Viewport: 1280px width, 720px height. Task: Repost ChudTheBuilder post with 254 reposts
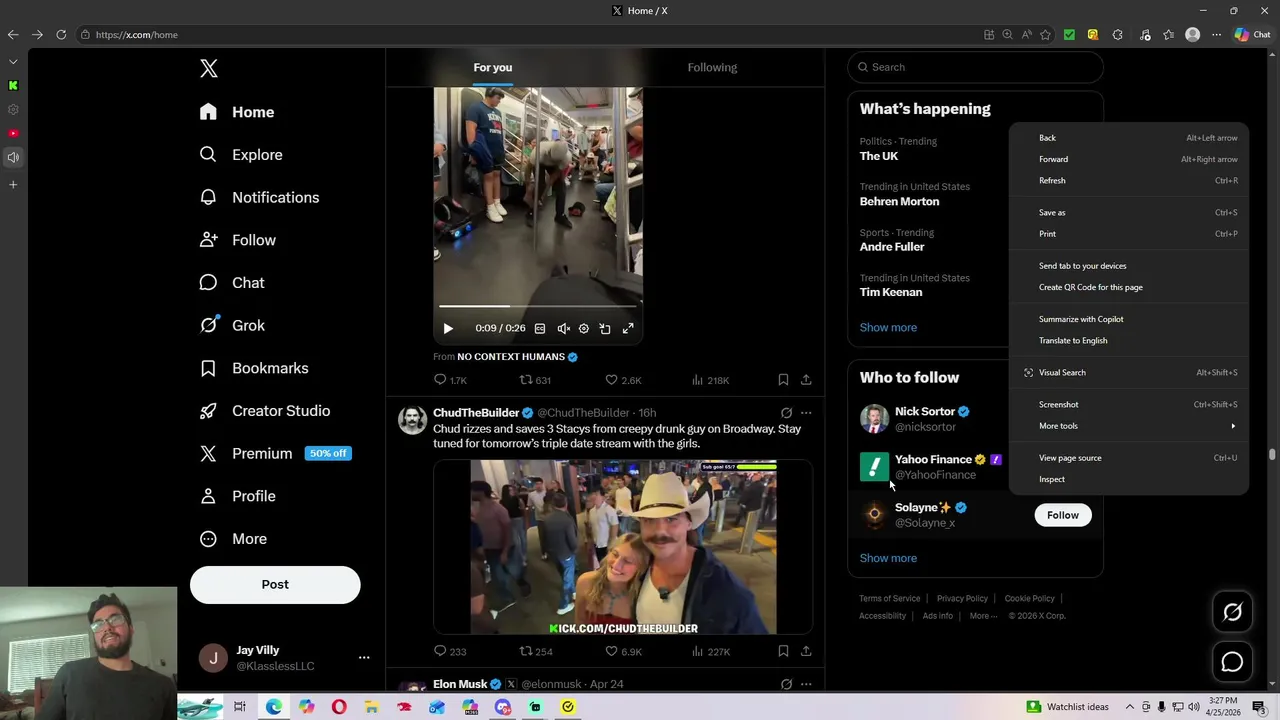[x=536, y=651]
